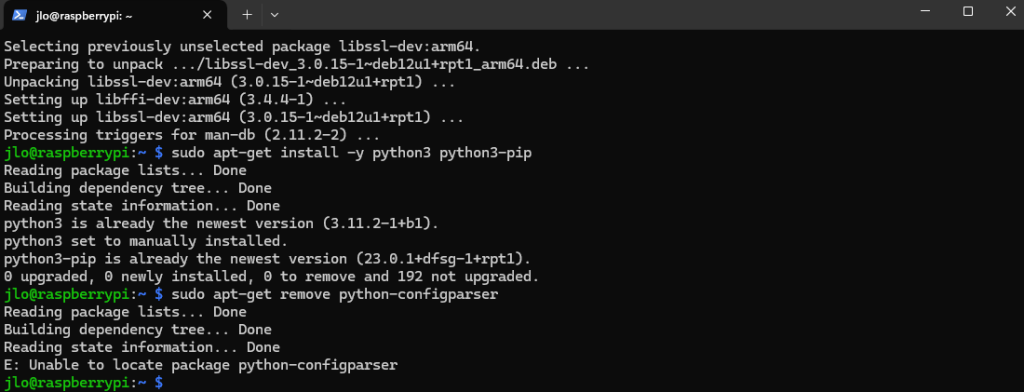The image size is (1024, 392).
Task: Click the 'sudo apt-get remove python-configparser' command
Action: point(335,294)
